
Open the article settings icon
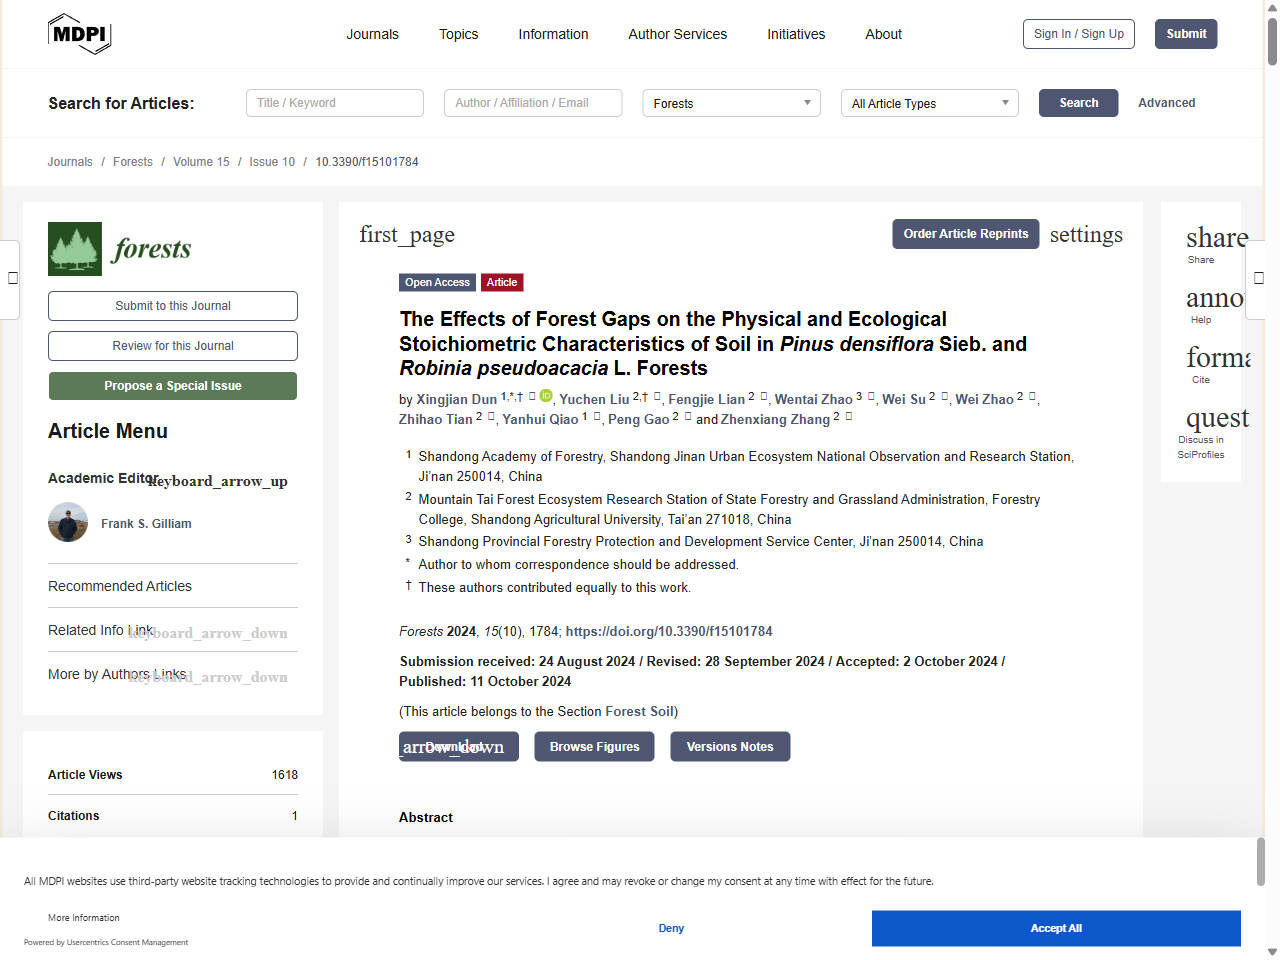click(1085, 234)
